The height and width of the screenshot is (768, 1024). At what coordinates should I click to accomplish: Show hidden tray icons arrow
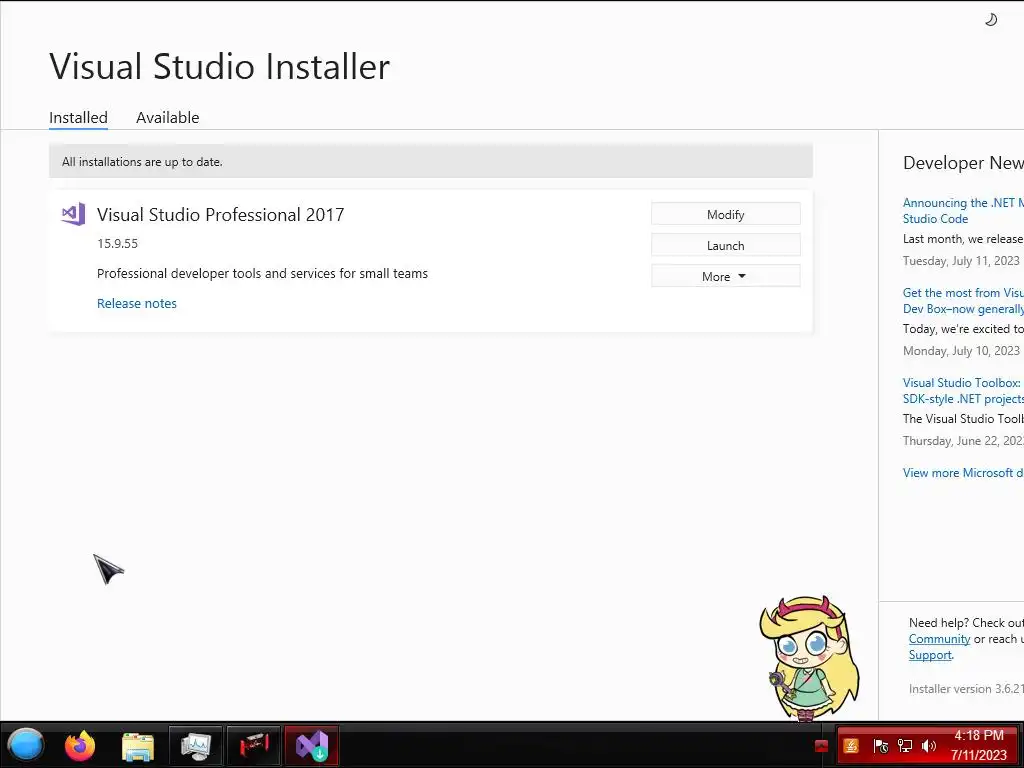click(x=822, y=746)
